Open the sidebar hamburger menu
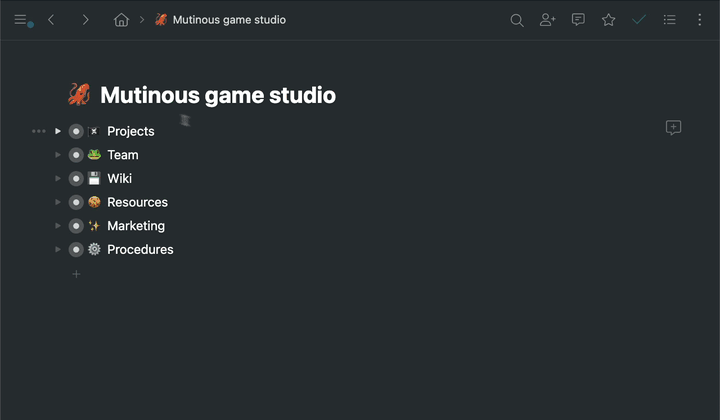The image size is (720, 420). [21, 20]
